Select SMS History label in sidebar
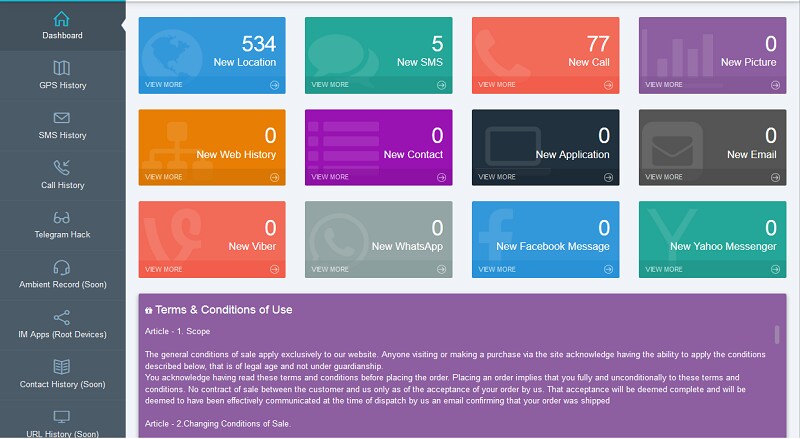800x439 pixels. 62,135
